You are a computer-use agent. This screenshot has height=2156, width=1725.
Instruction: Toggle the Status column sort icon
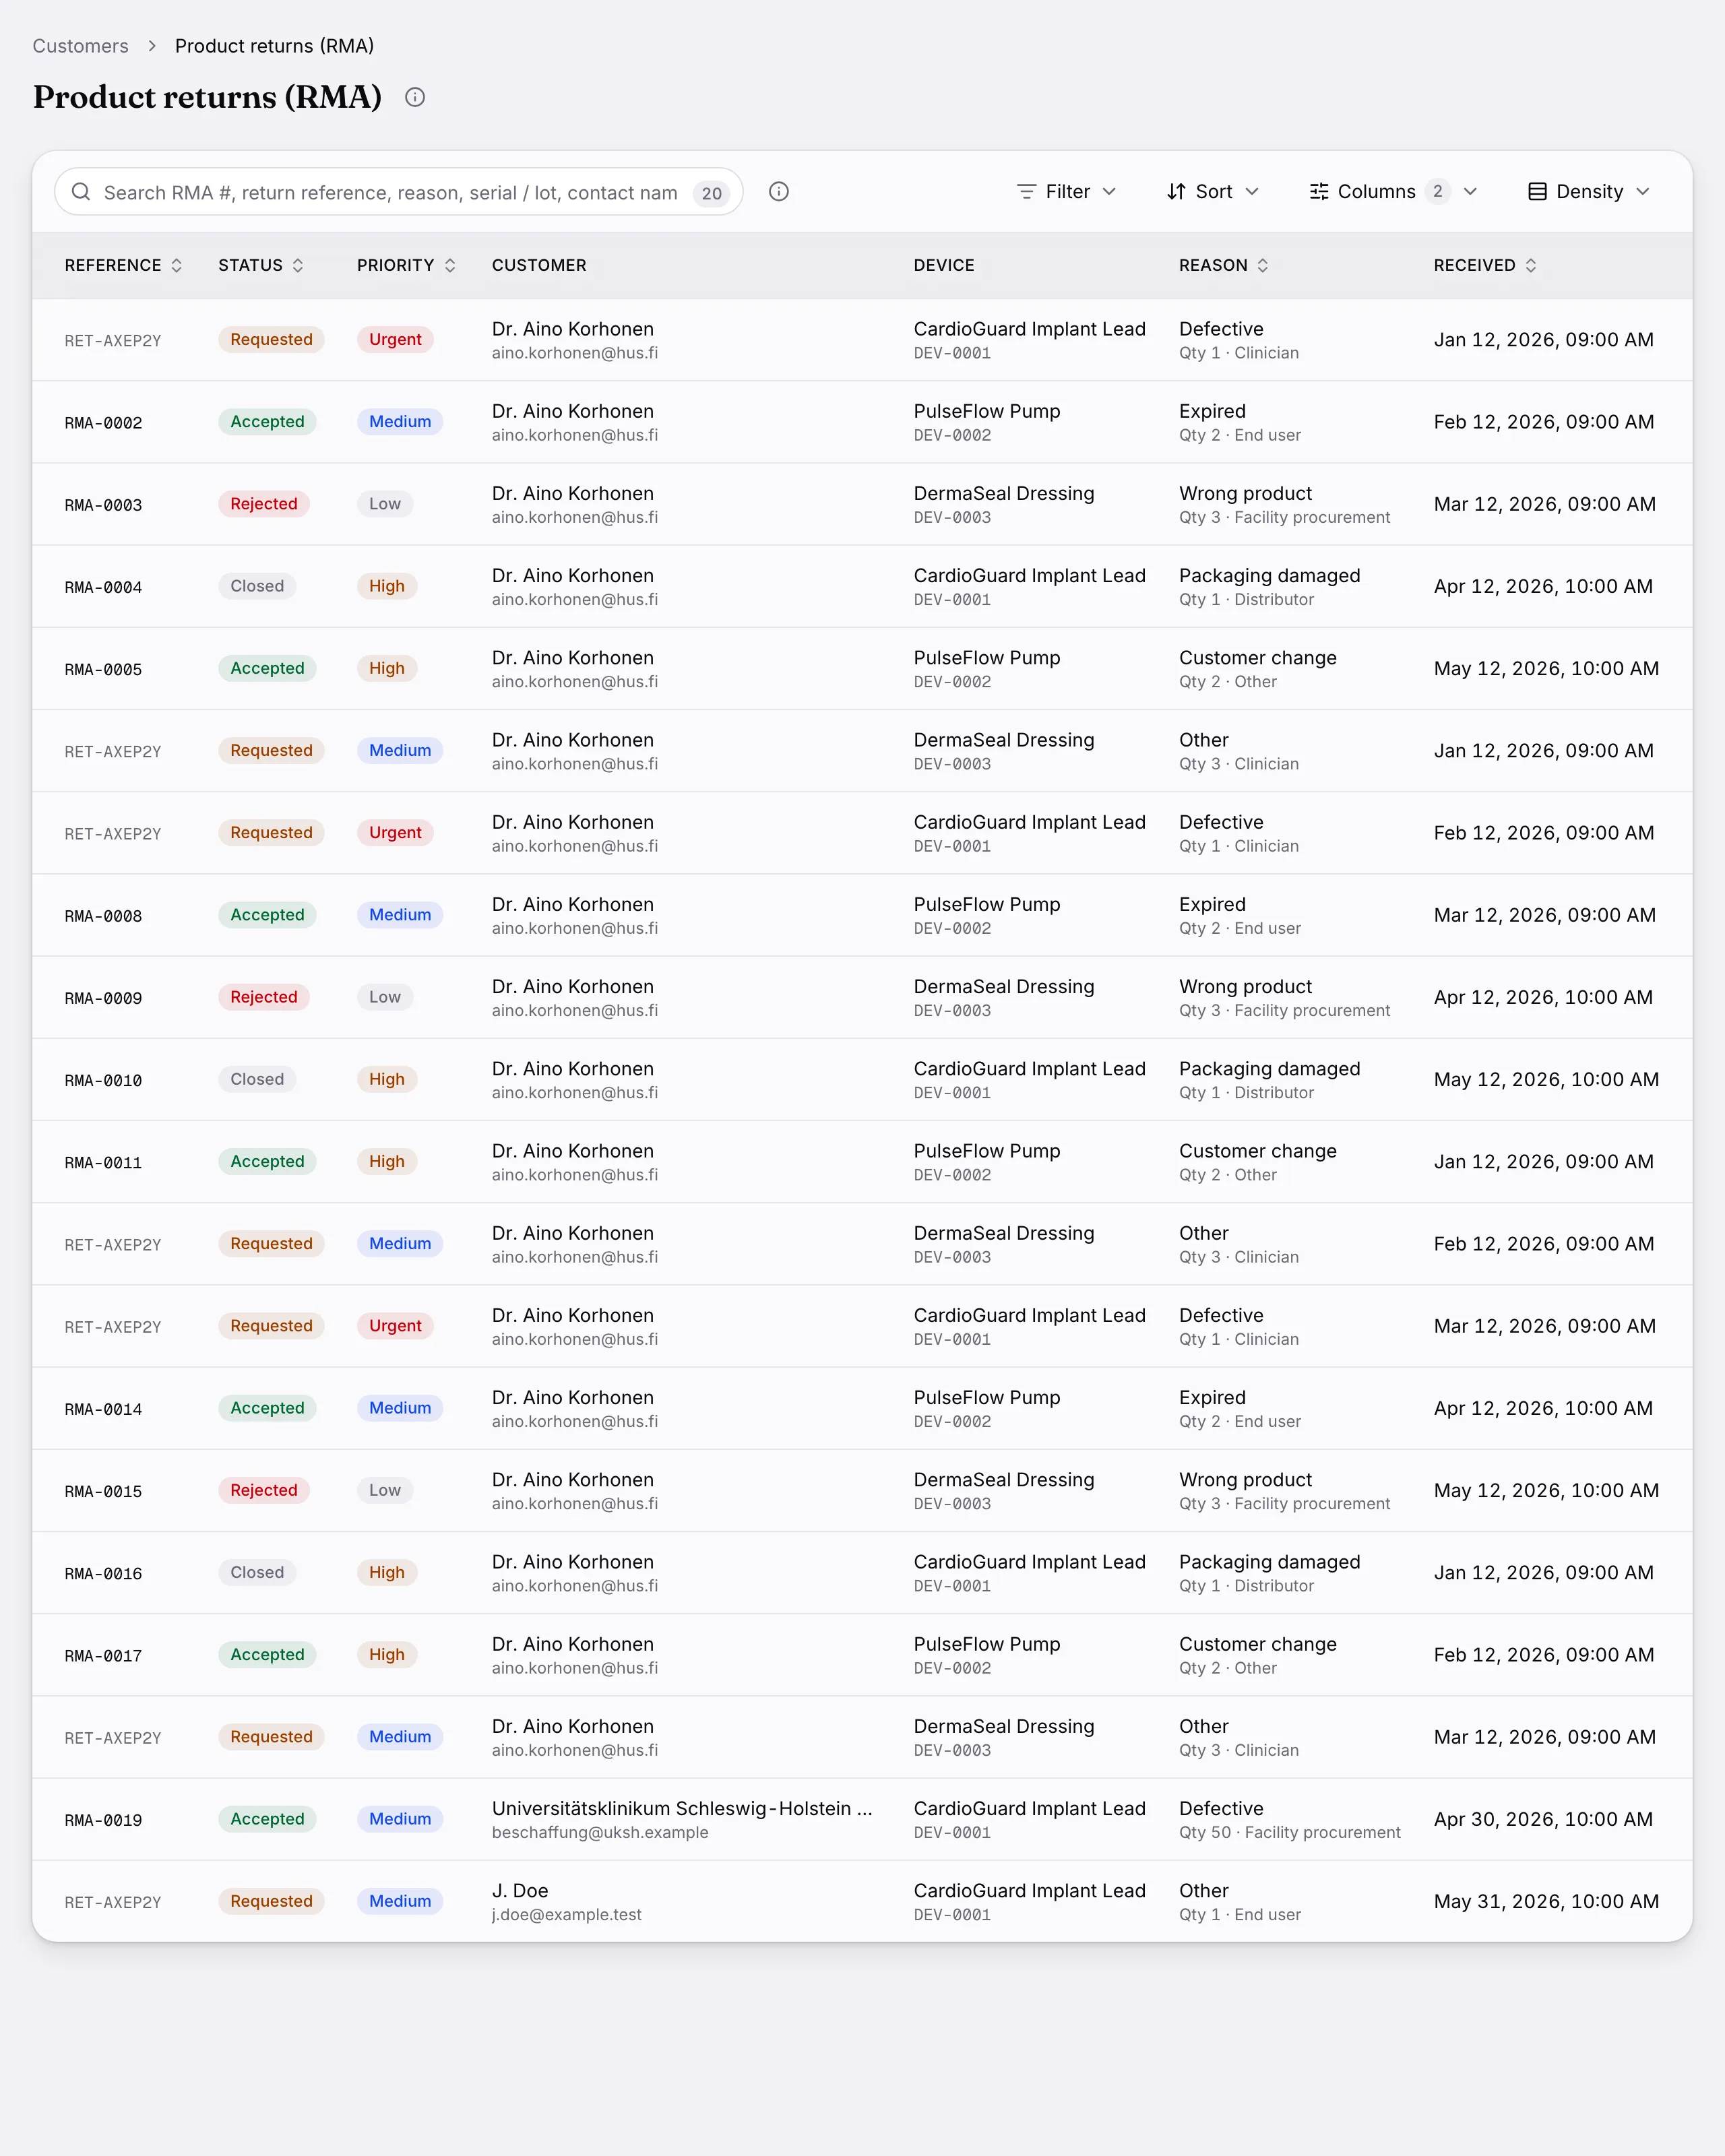pyautogui.click(x=298, y=265)
